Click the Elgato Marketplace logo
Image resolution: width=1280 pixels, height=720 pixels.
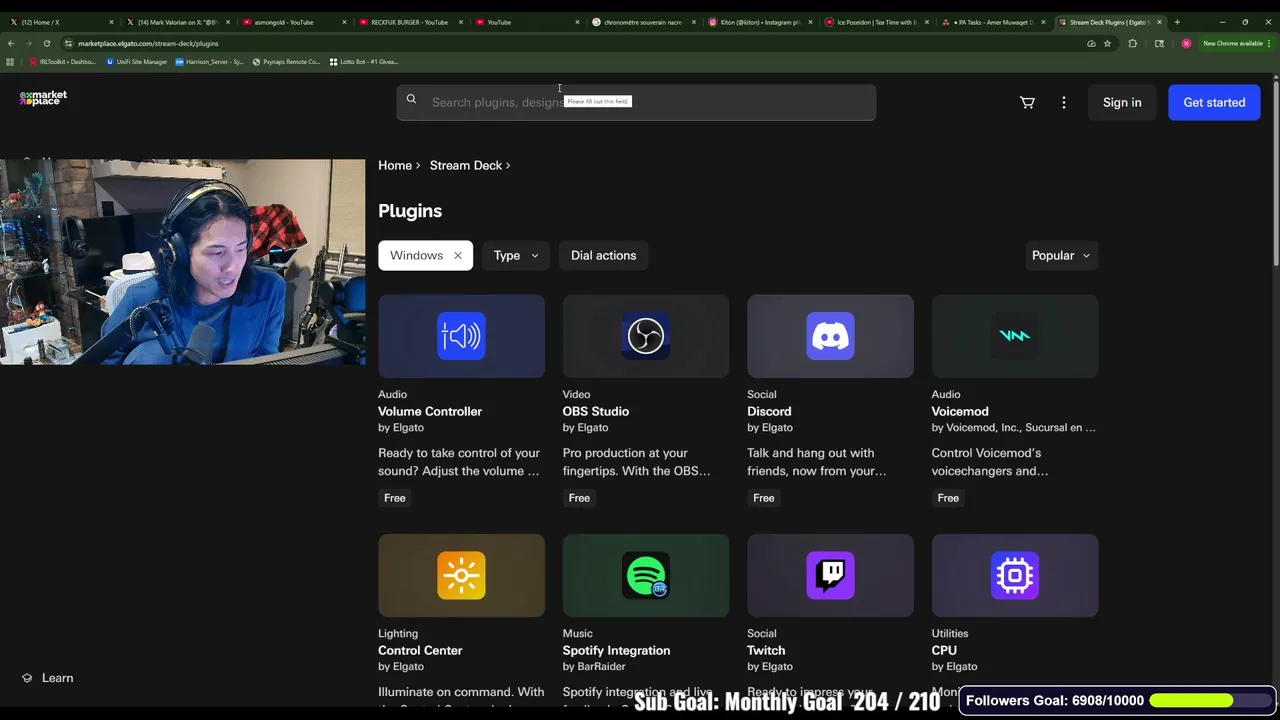[43, 98]
